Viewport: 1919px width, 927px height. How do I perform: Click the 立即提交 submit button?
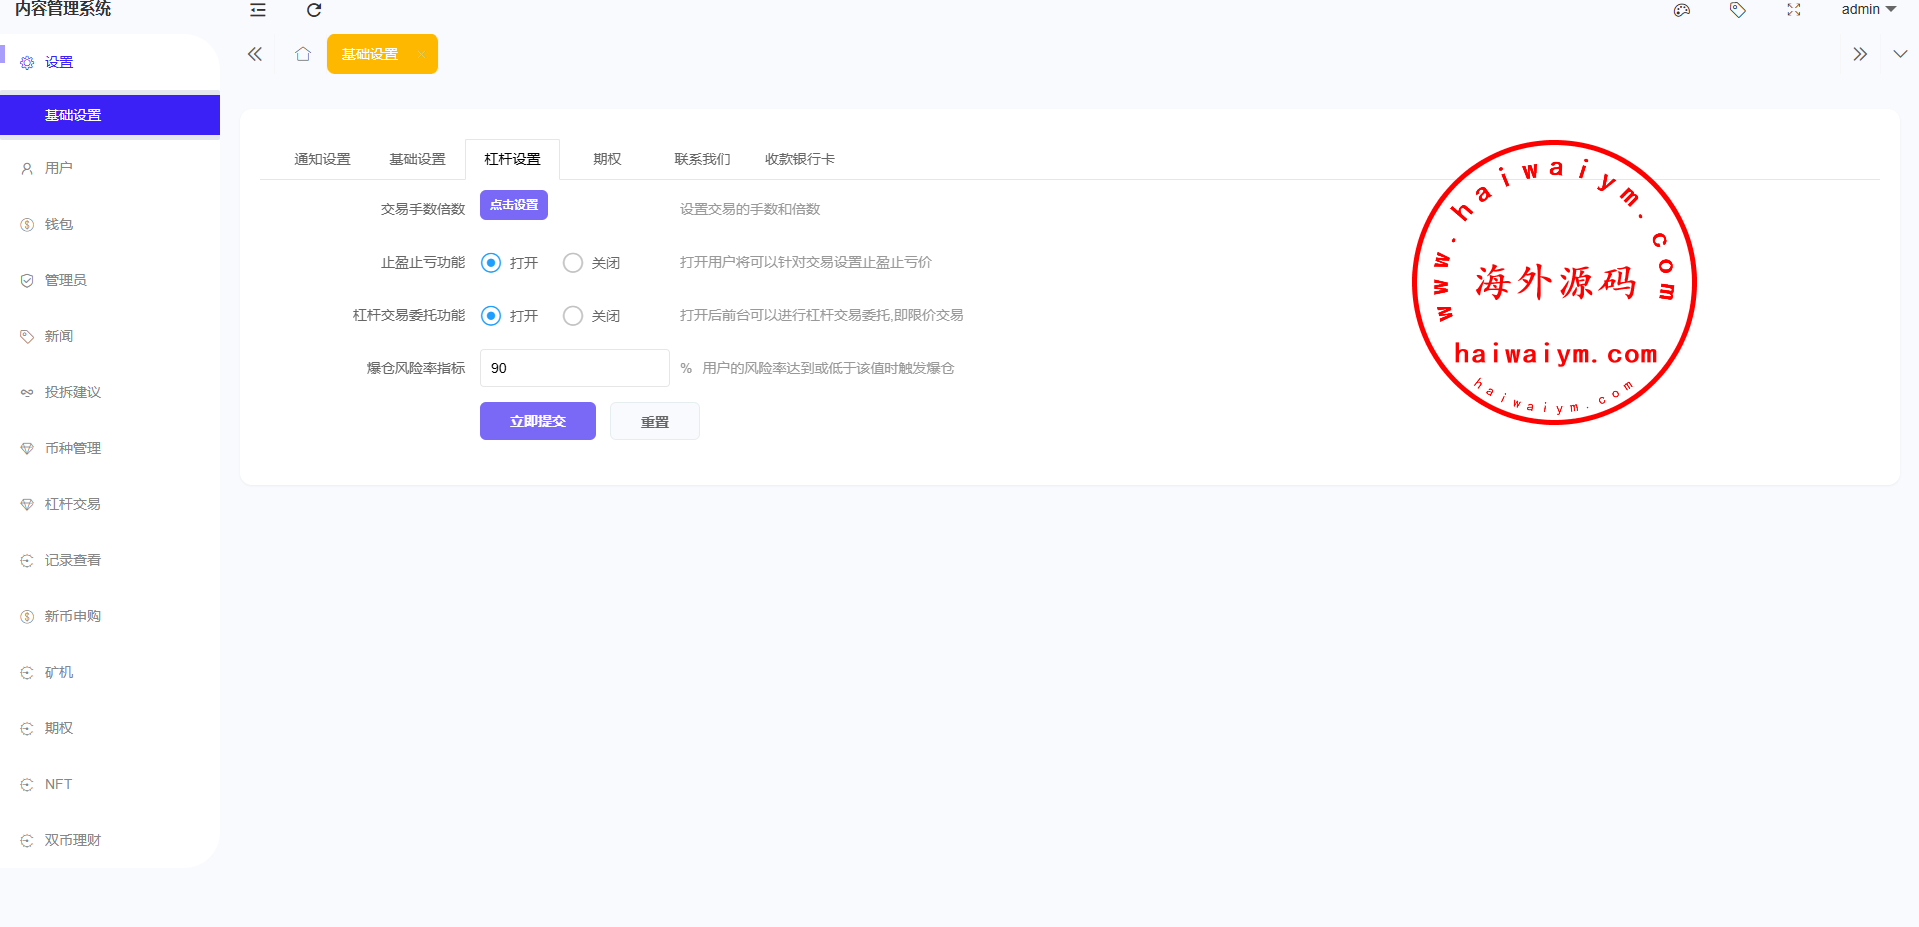tap(538, 421)
